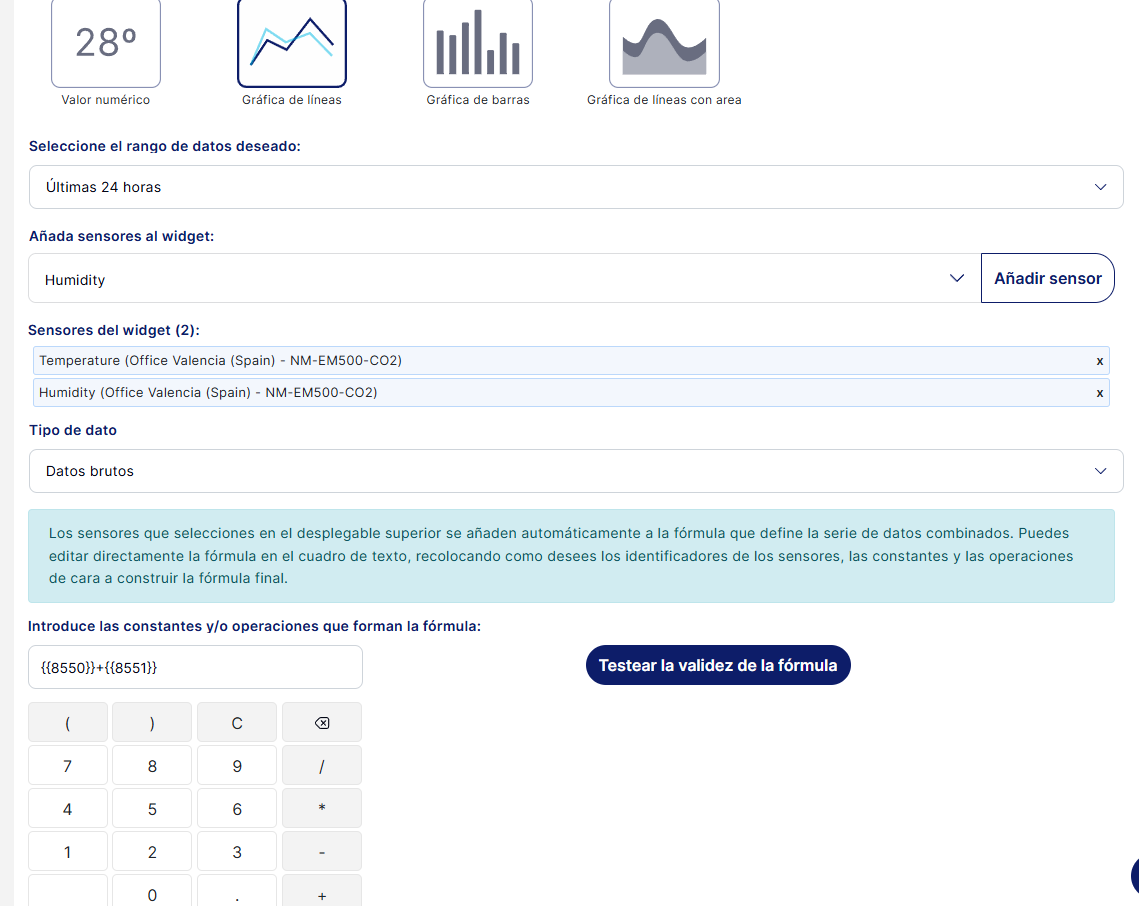Screen dimensions: 1139x906
Task: Open the Últimas 24 horas range dropdown
Action: pyautogui.click(x=576, y=187)
